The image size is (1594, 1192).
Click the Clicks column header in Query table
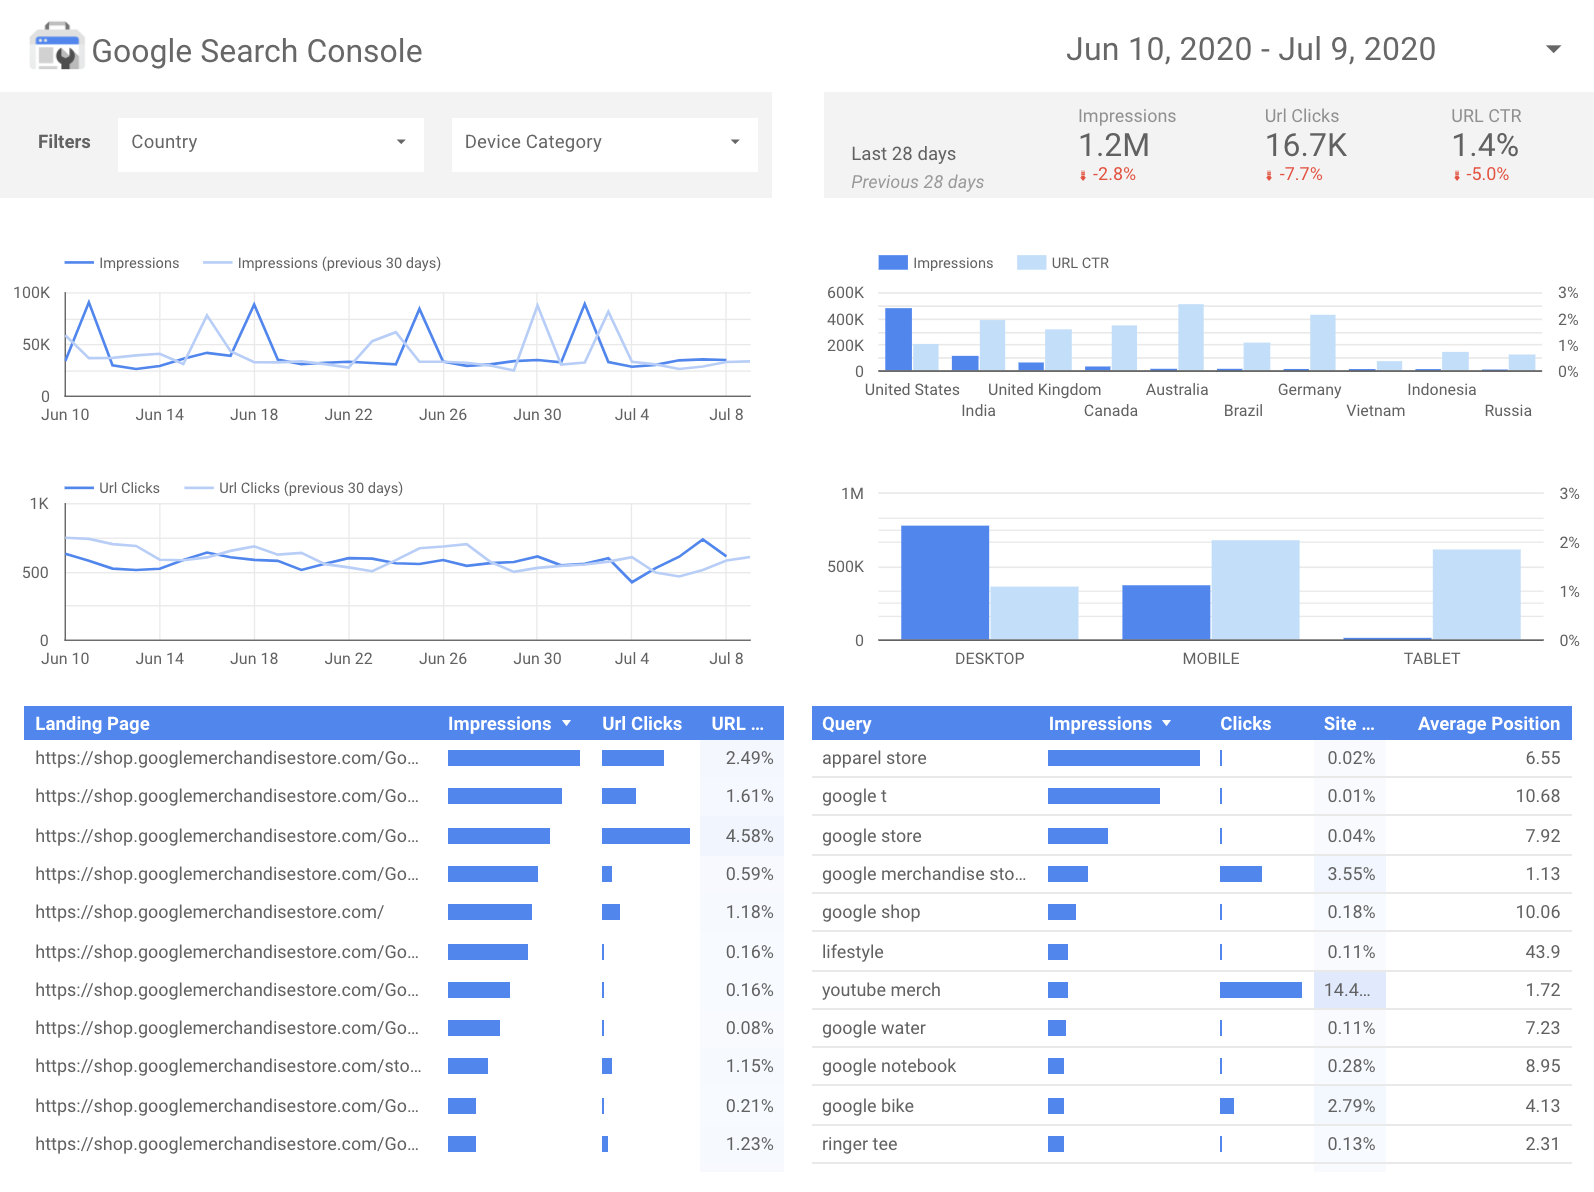click(x=1245, y=723)
